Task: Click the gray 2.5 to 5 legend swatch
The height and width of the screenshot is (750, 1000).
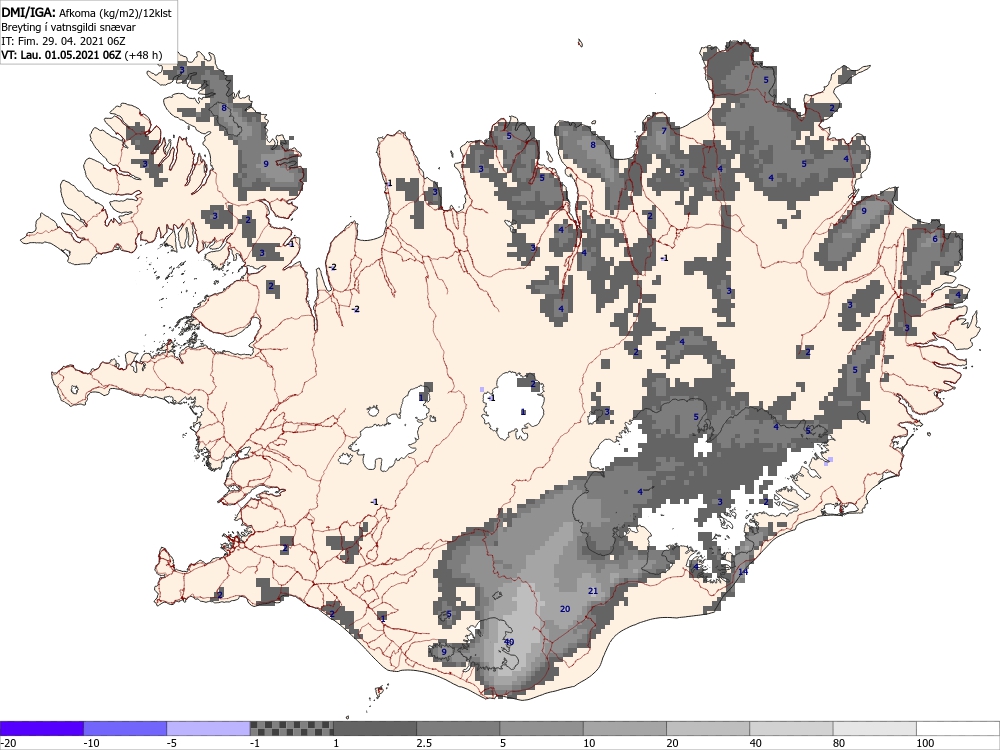Action: pyautogui.click(x=458, y=728)
